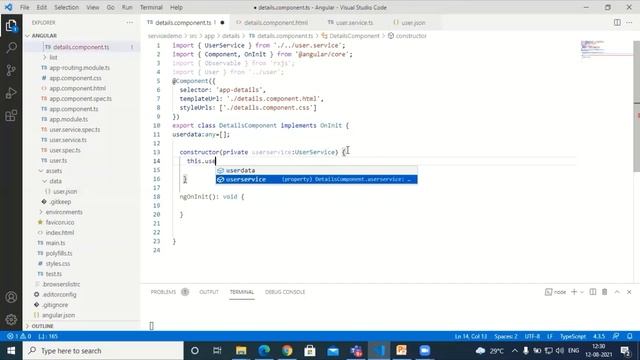640x360 pixels.
Task: Open the Help menu
Action: [x=176, y=7]
